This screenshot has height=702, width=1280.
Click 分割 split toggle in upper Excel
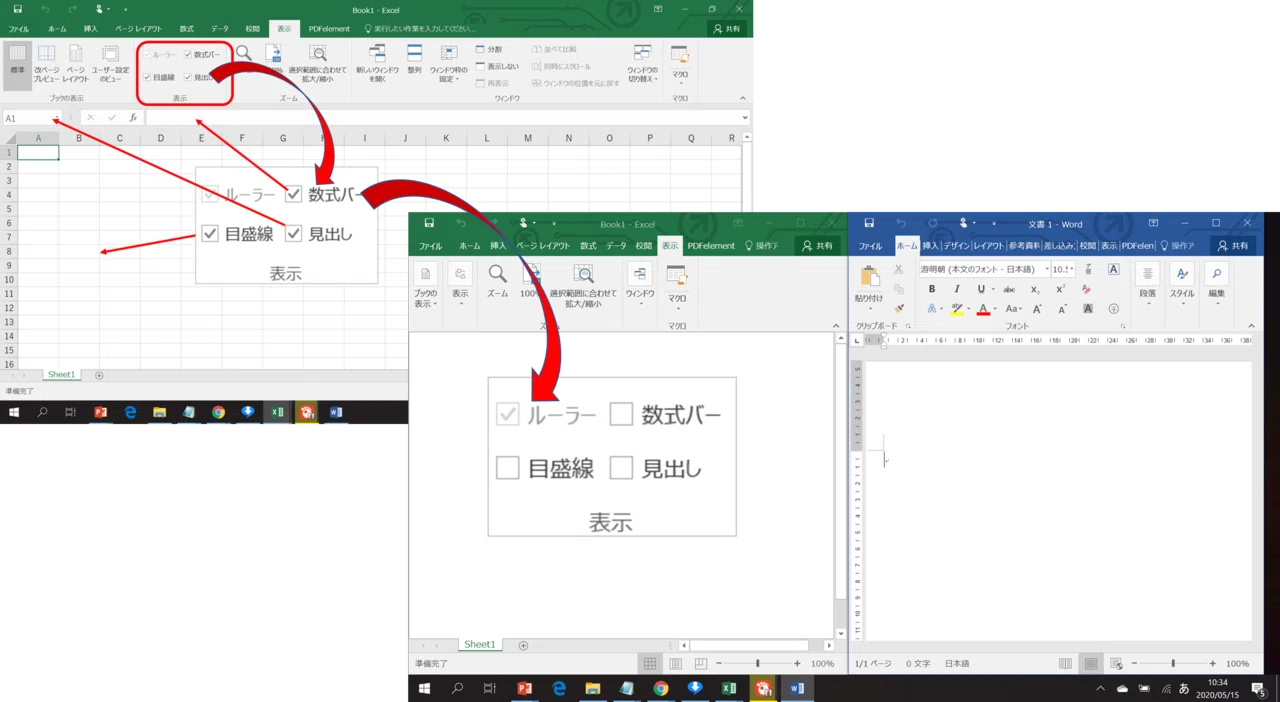tap(489, 49)
